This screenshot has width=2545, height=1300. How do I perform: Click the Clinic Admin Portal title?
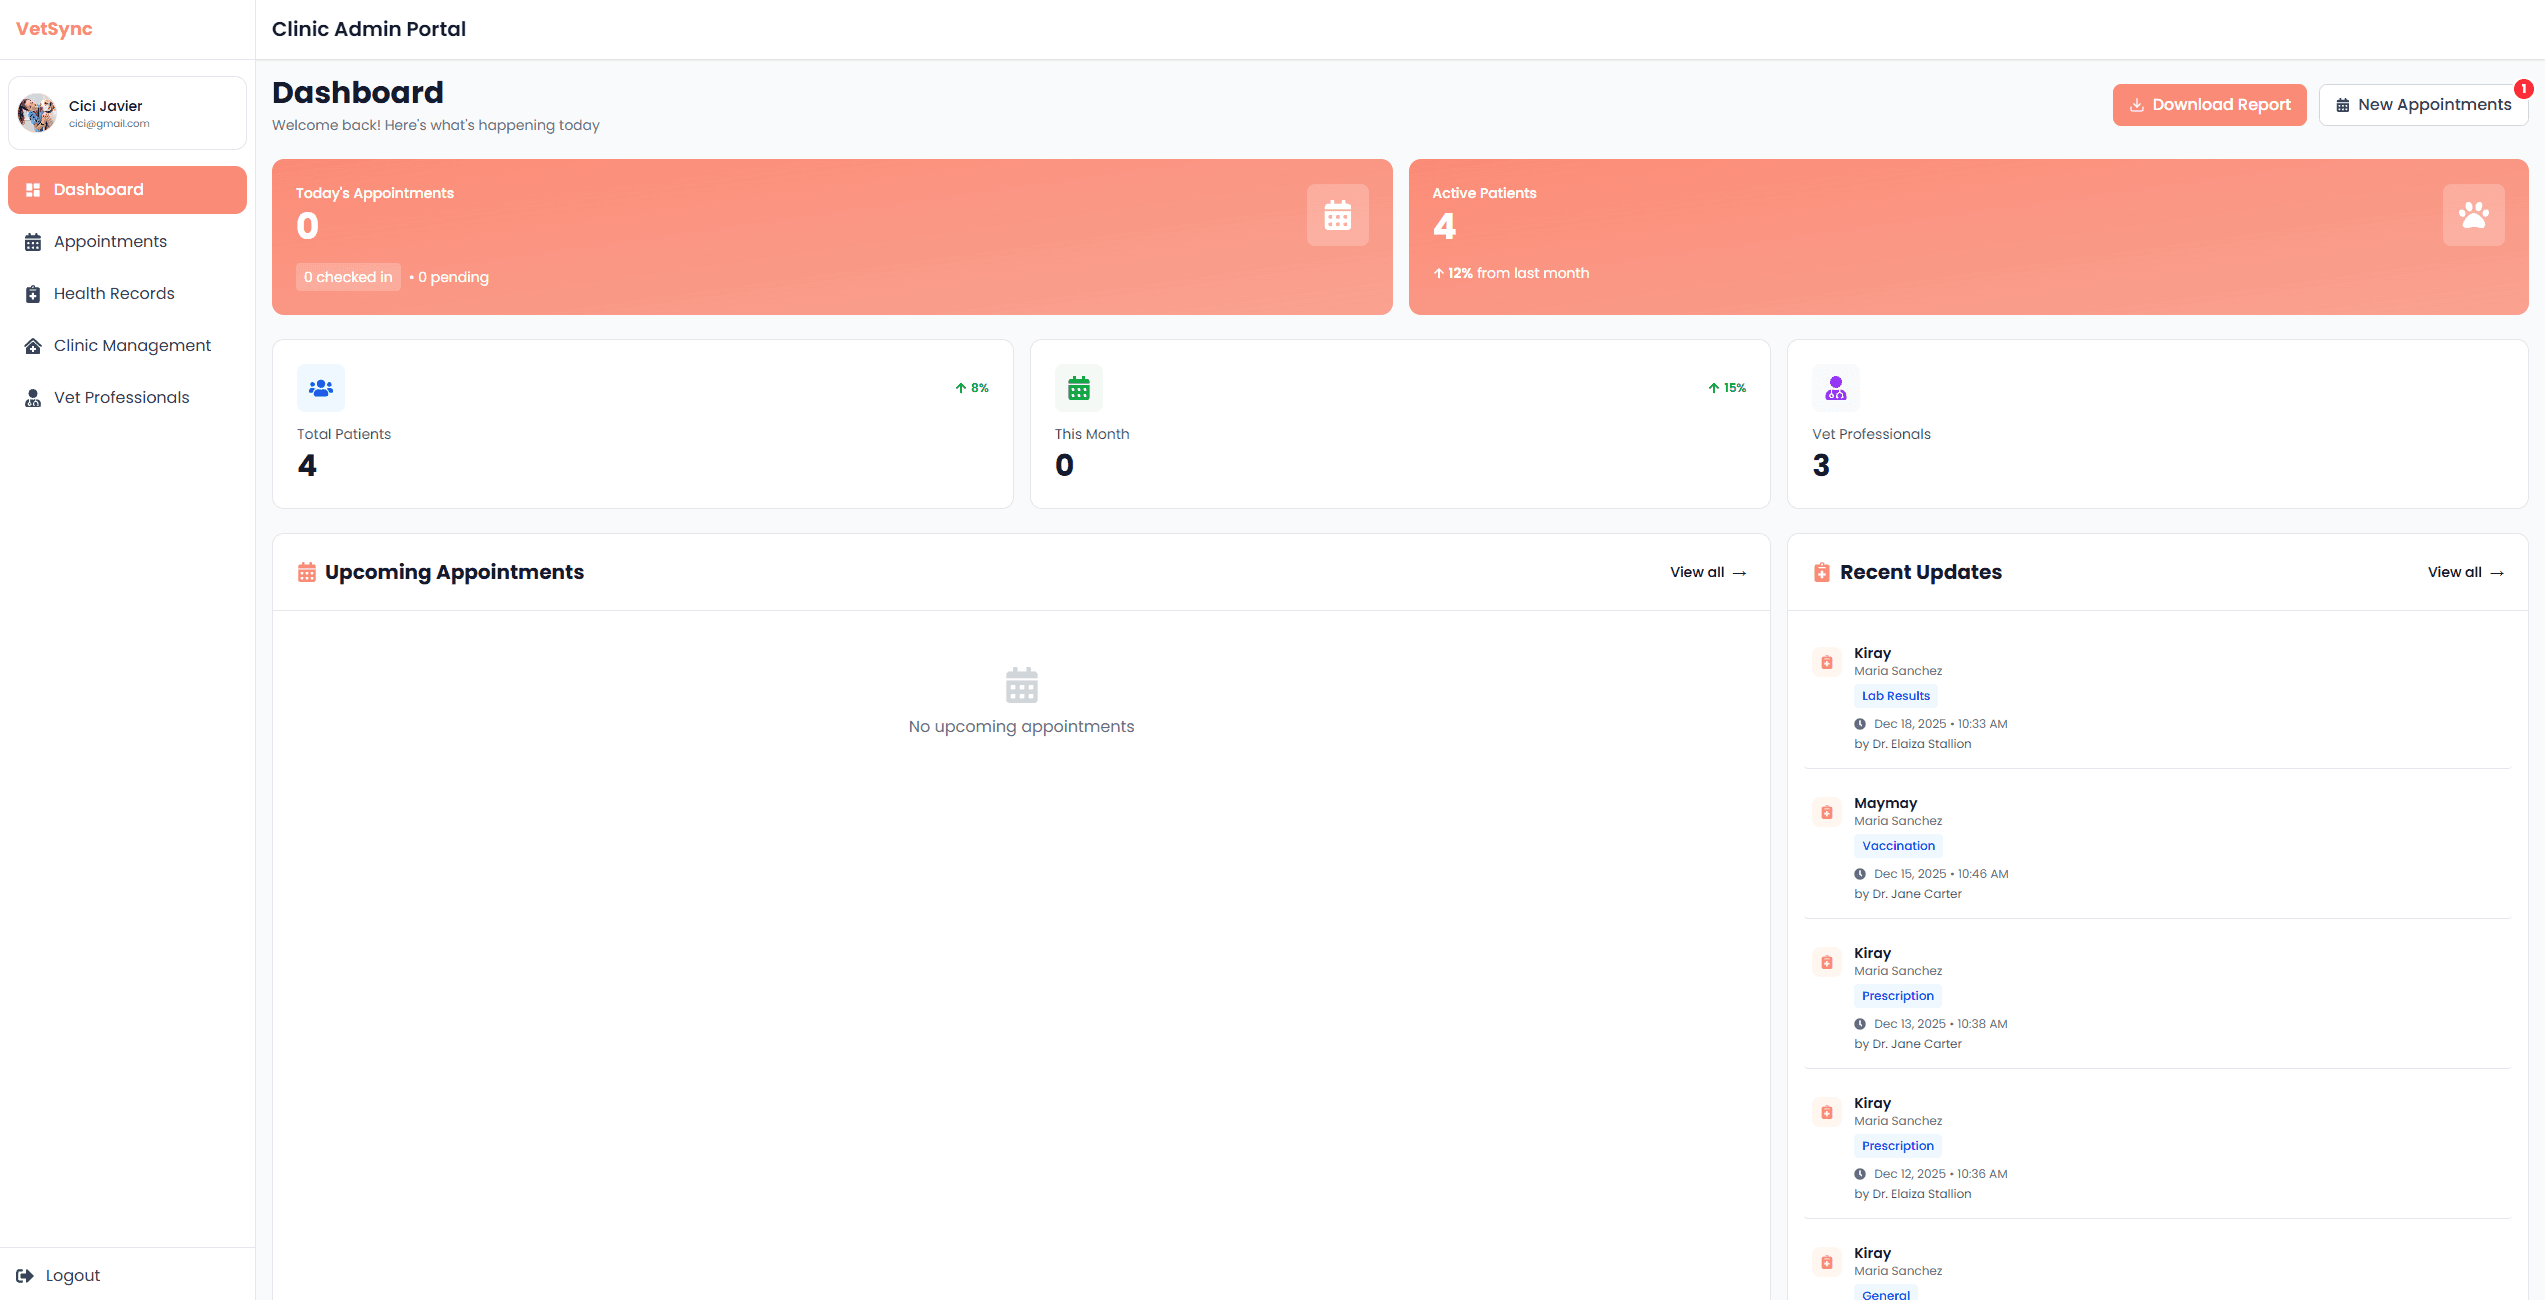(369, 29)
